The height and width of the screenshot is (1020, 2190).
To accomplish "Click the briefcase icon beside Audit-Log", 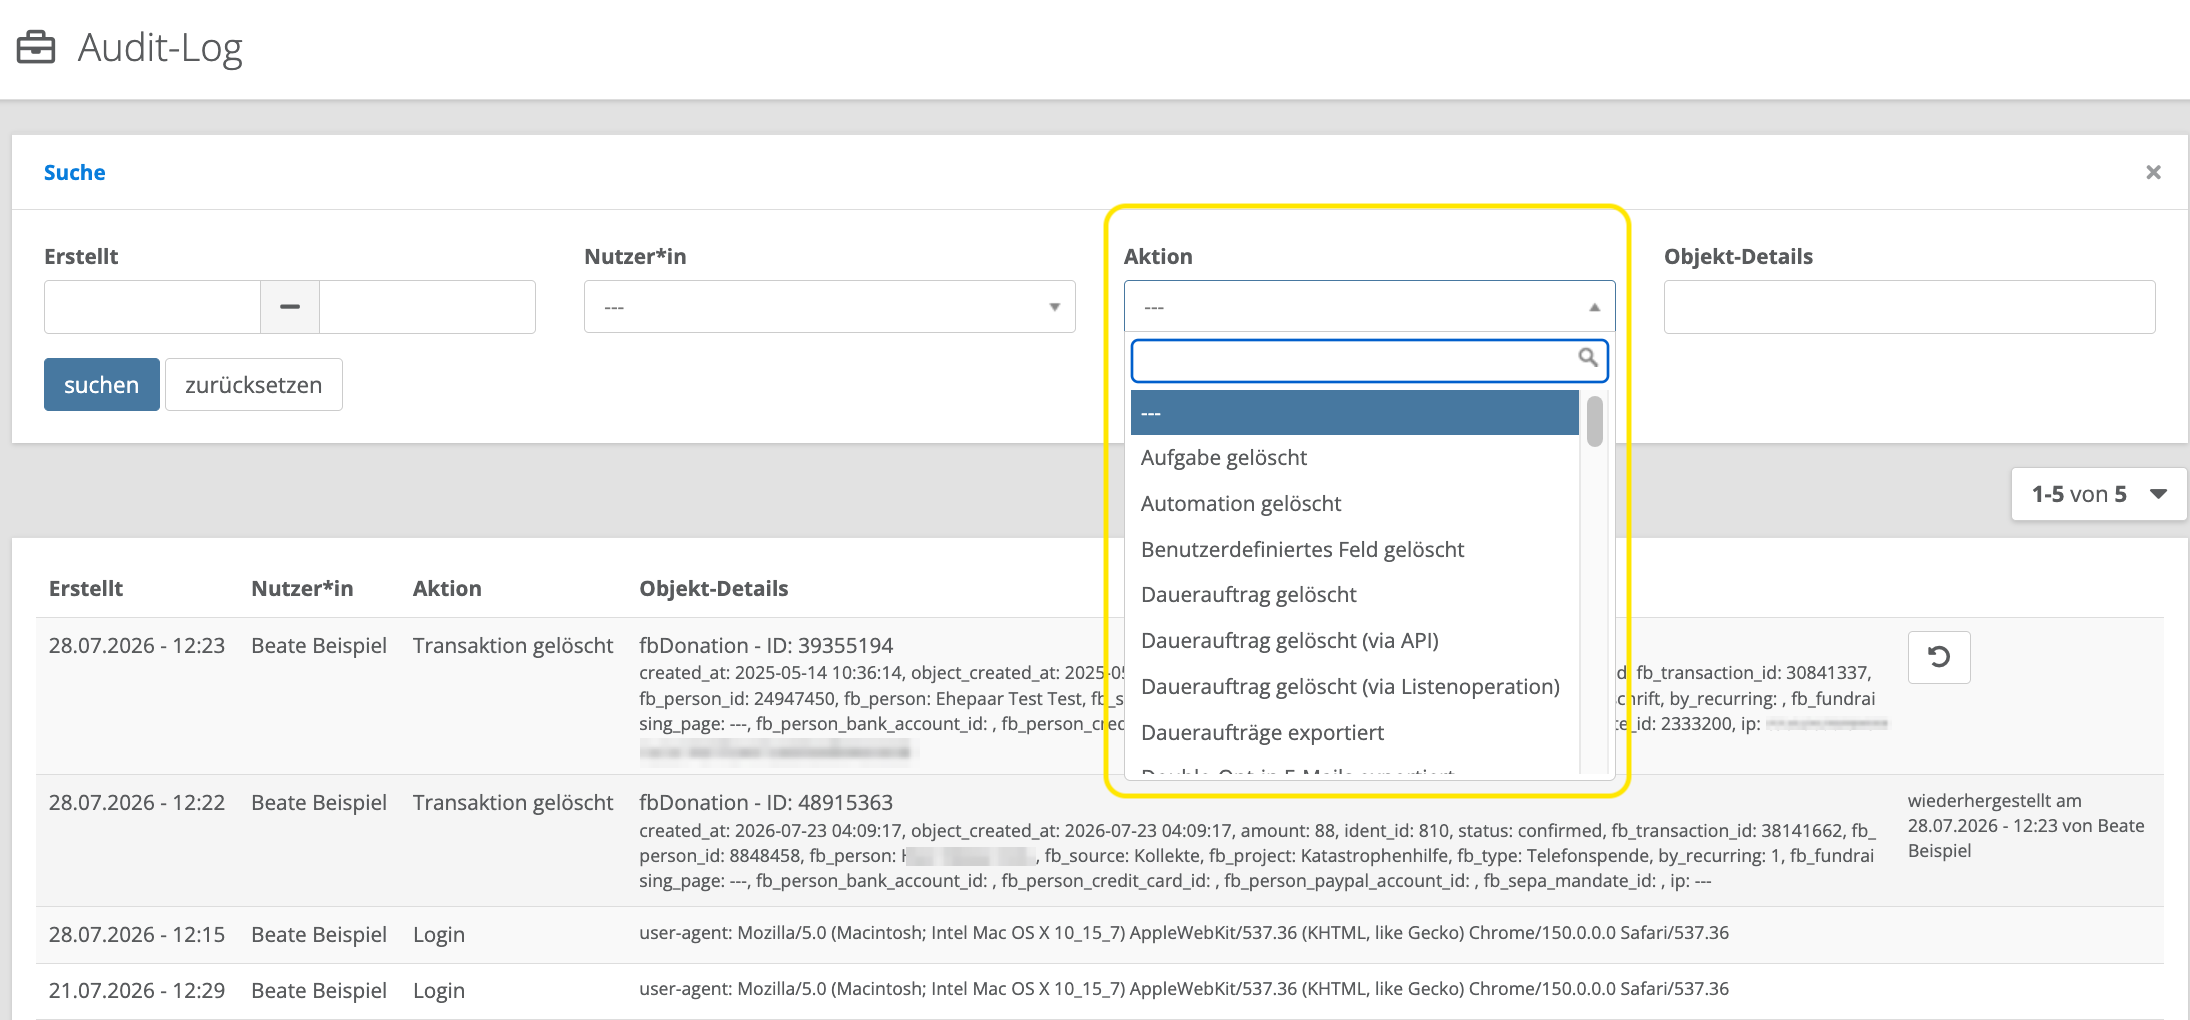I will click(36, 47).
